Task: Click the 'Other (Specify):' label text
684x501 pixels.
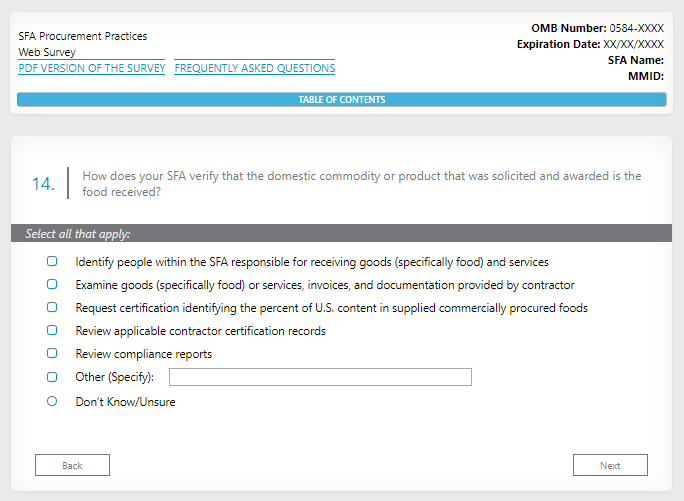Action: click(x=115, y=377)
